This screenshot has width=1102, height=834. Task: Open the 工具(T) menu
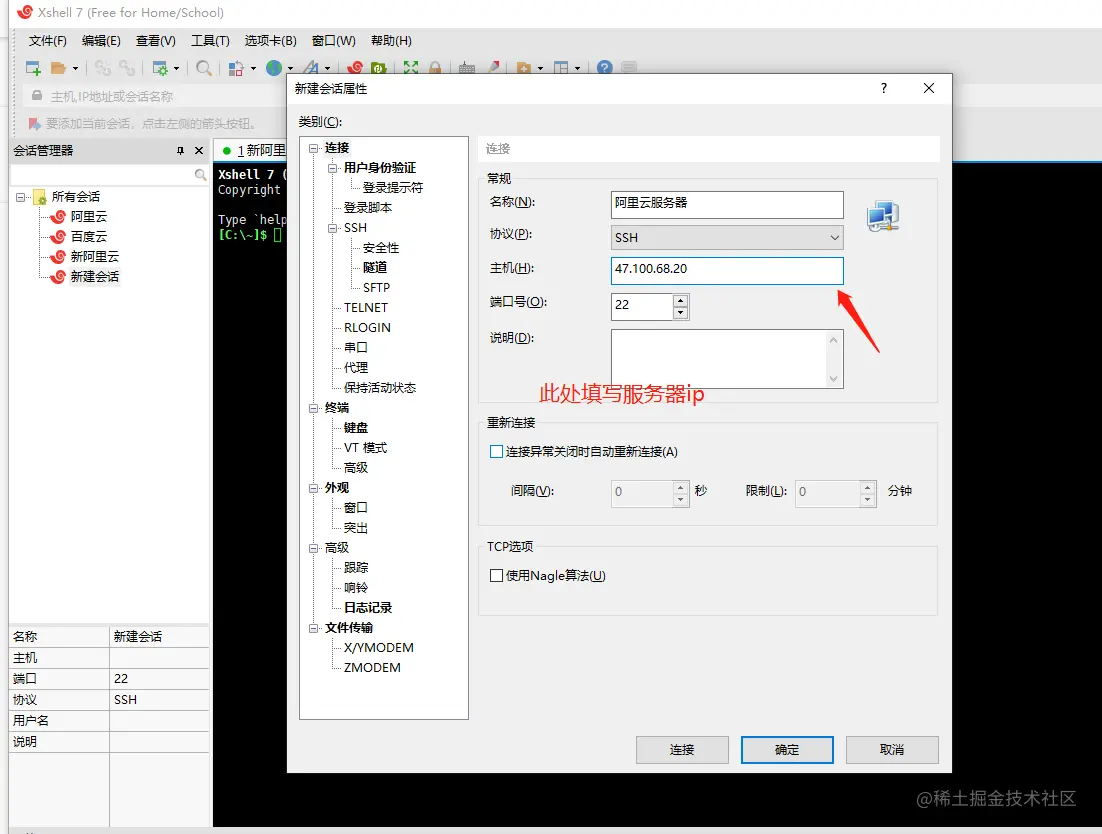coord(210,41)
